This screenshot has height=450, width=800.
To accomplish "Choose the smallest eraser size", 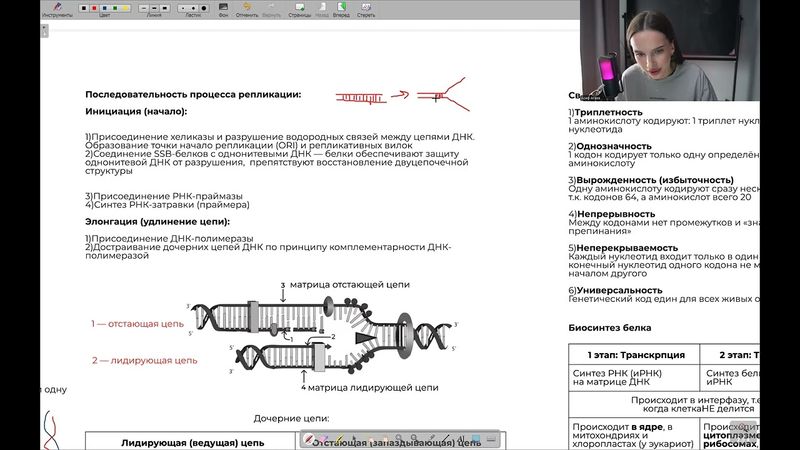I will 183,8.
